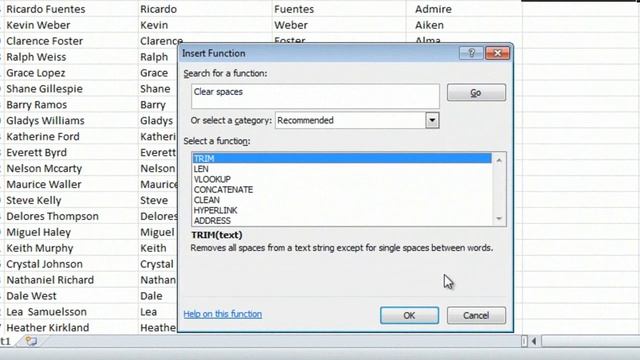Screen dimensions: 640x360
Task: Select cell 'Barry Ramos'
Action: pos(71,104)
